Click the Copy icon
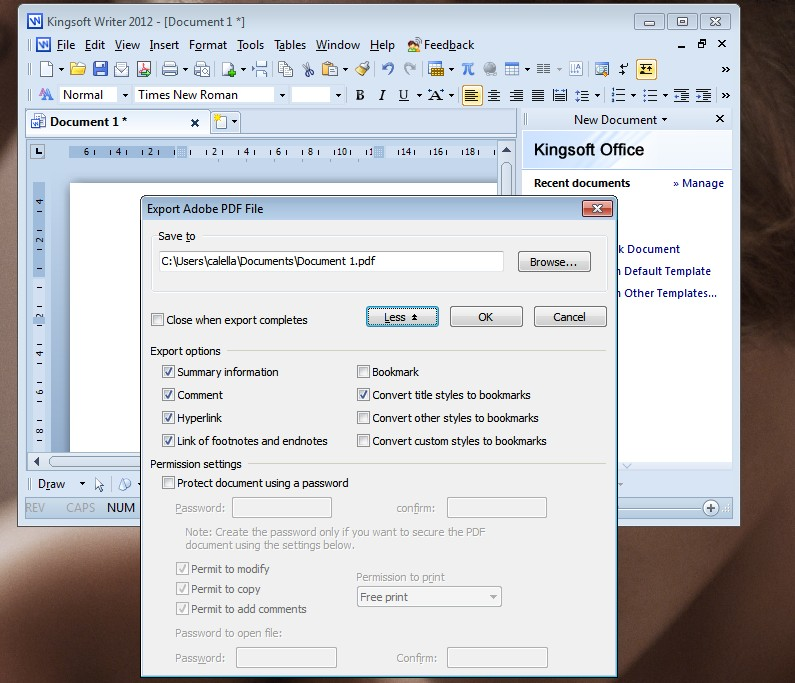 285,69
